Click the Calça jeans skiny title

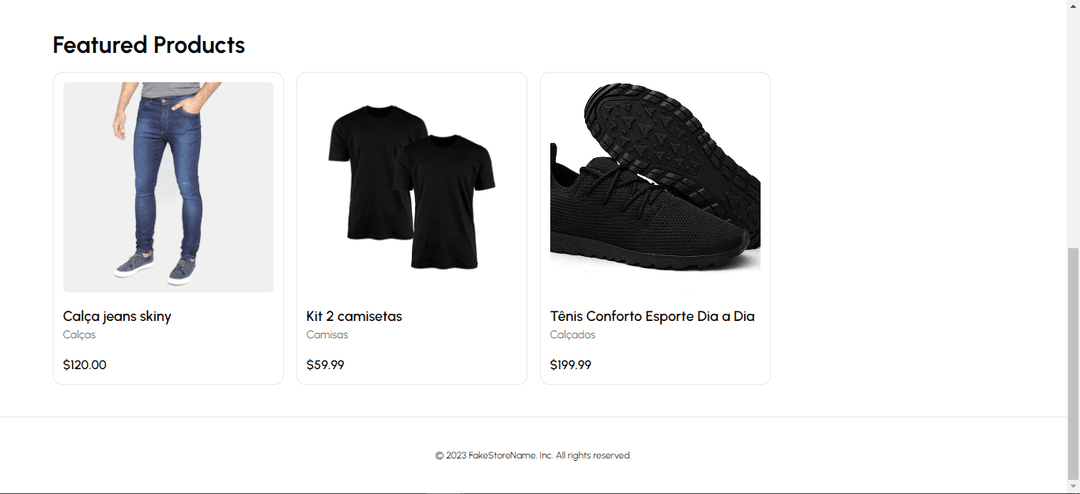tap(117, 316)
